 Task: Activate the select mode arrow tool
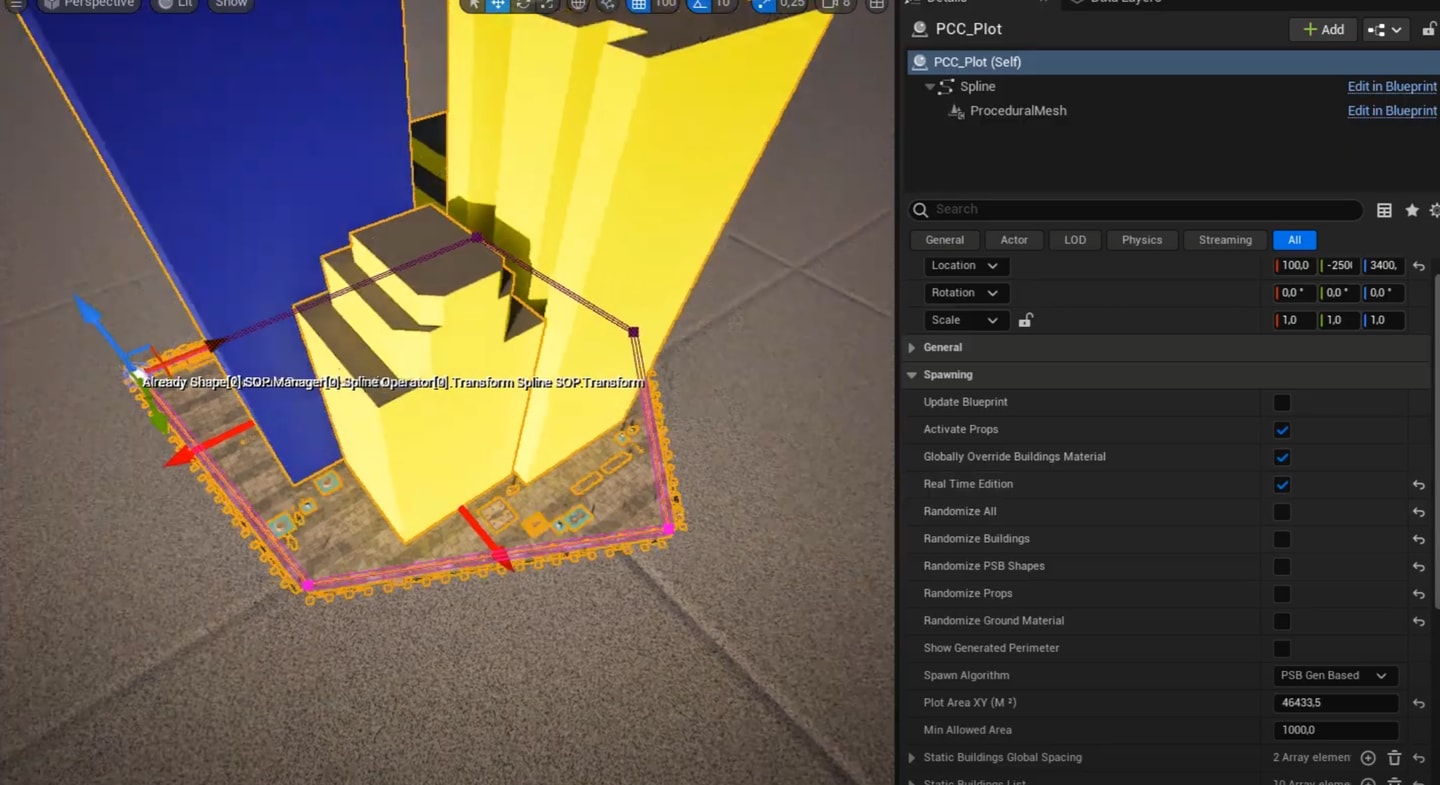pos(475,5)
